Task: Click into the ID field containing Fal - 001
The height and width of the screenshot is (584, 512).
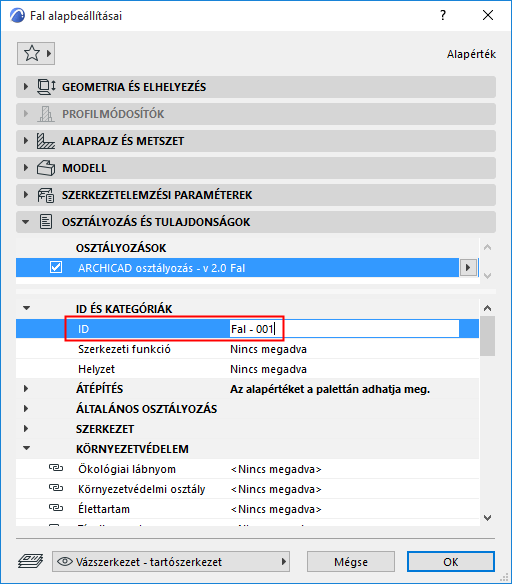Action: click(344, 329)
